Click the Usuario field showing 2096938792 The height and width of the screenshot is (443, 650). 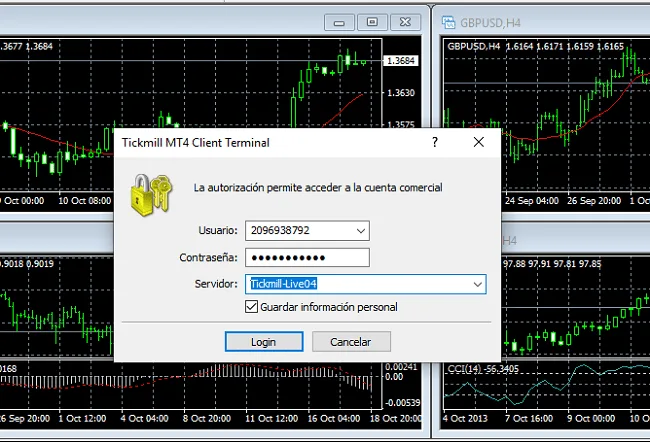(307, 230)
